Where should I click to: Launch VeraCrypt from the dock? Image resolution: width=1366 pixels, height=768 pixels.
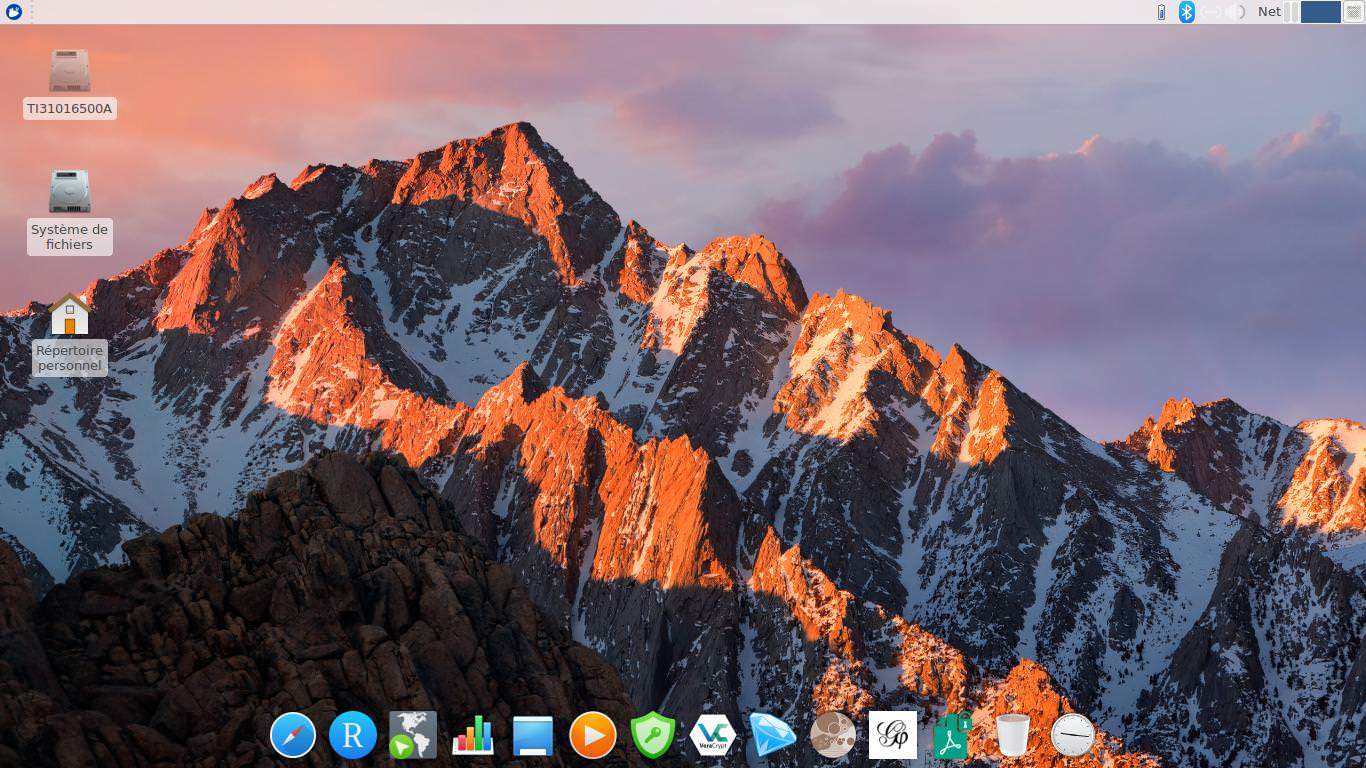(x=713, y=736)
